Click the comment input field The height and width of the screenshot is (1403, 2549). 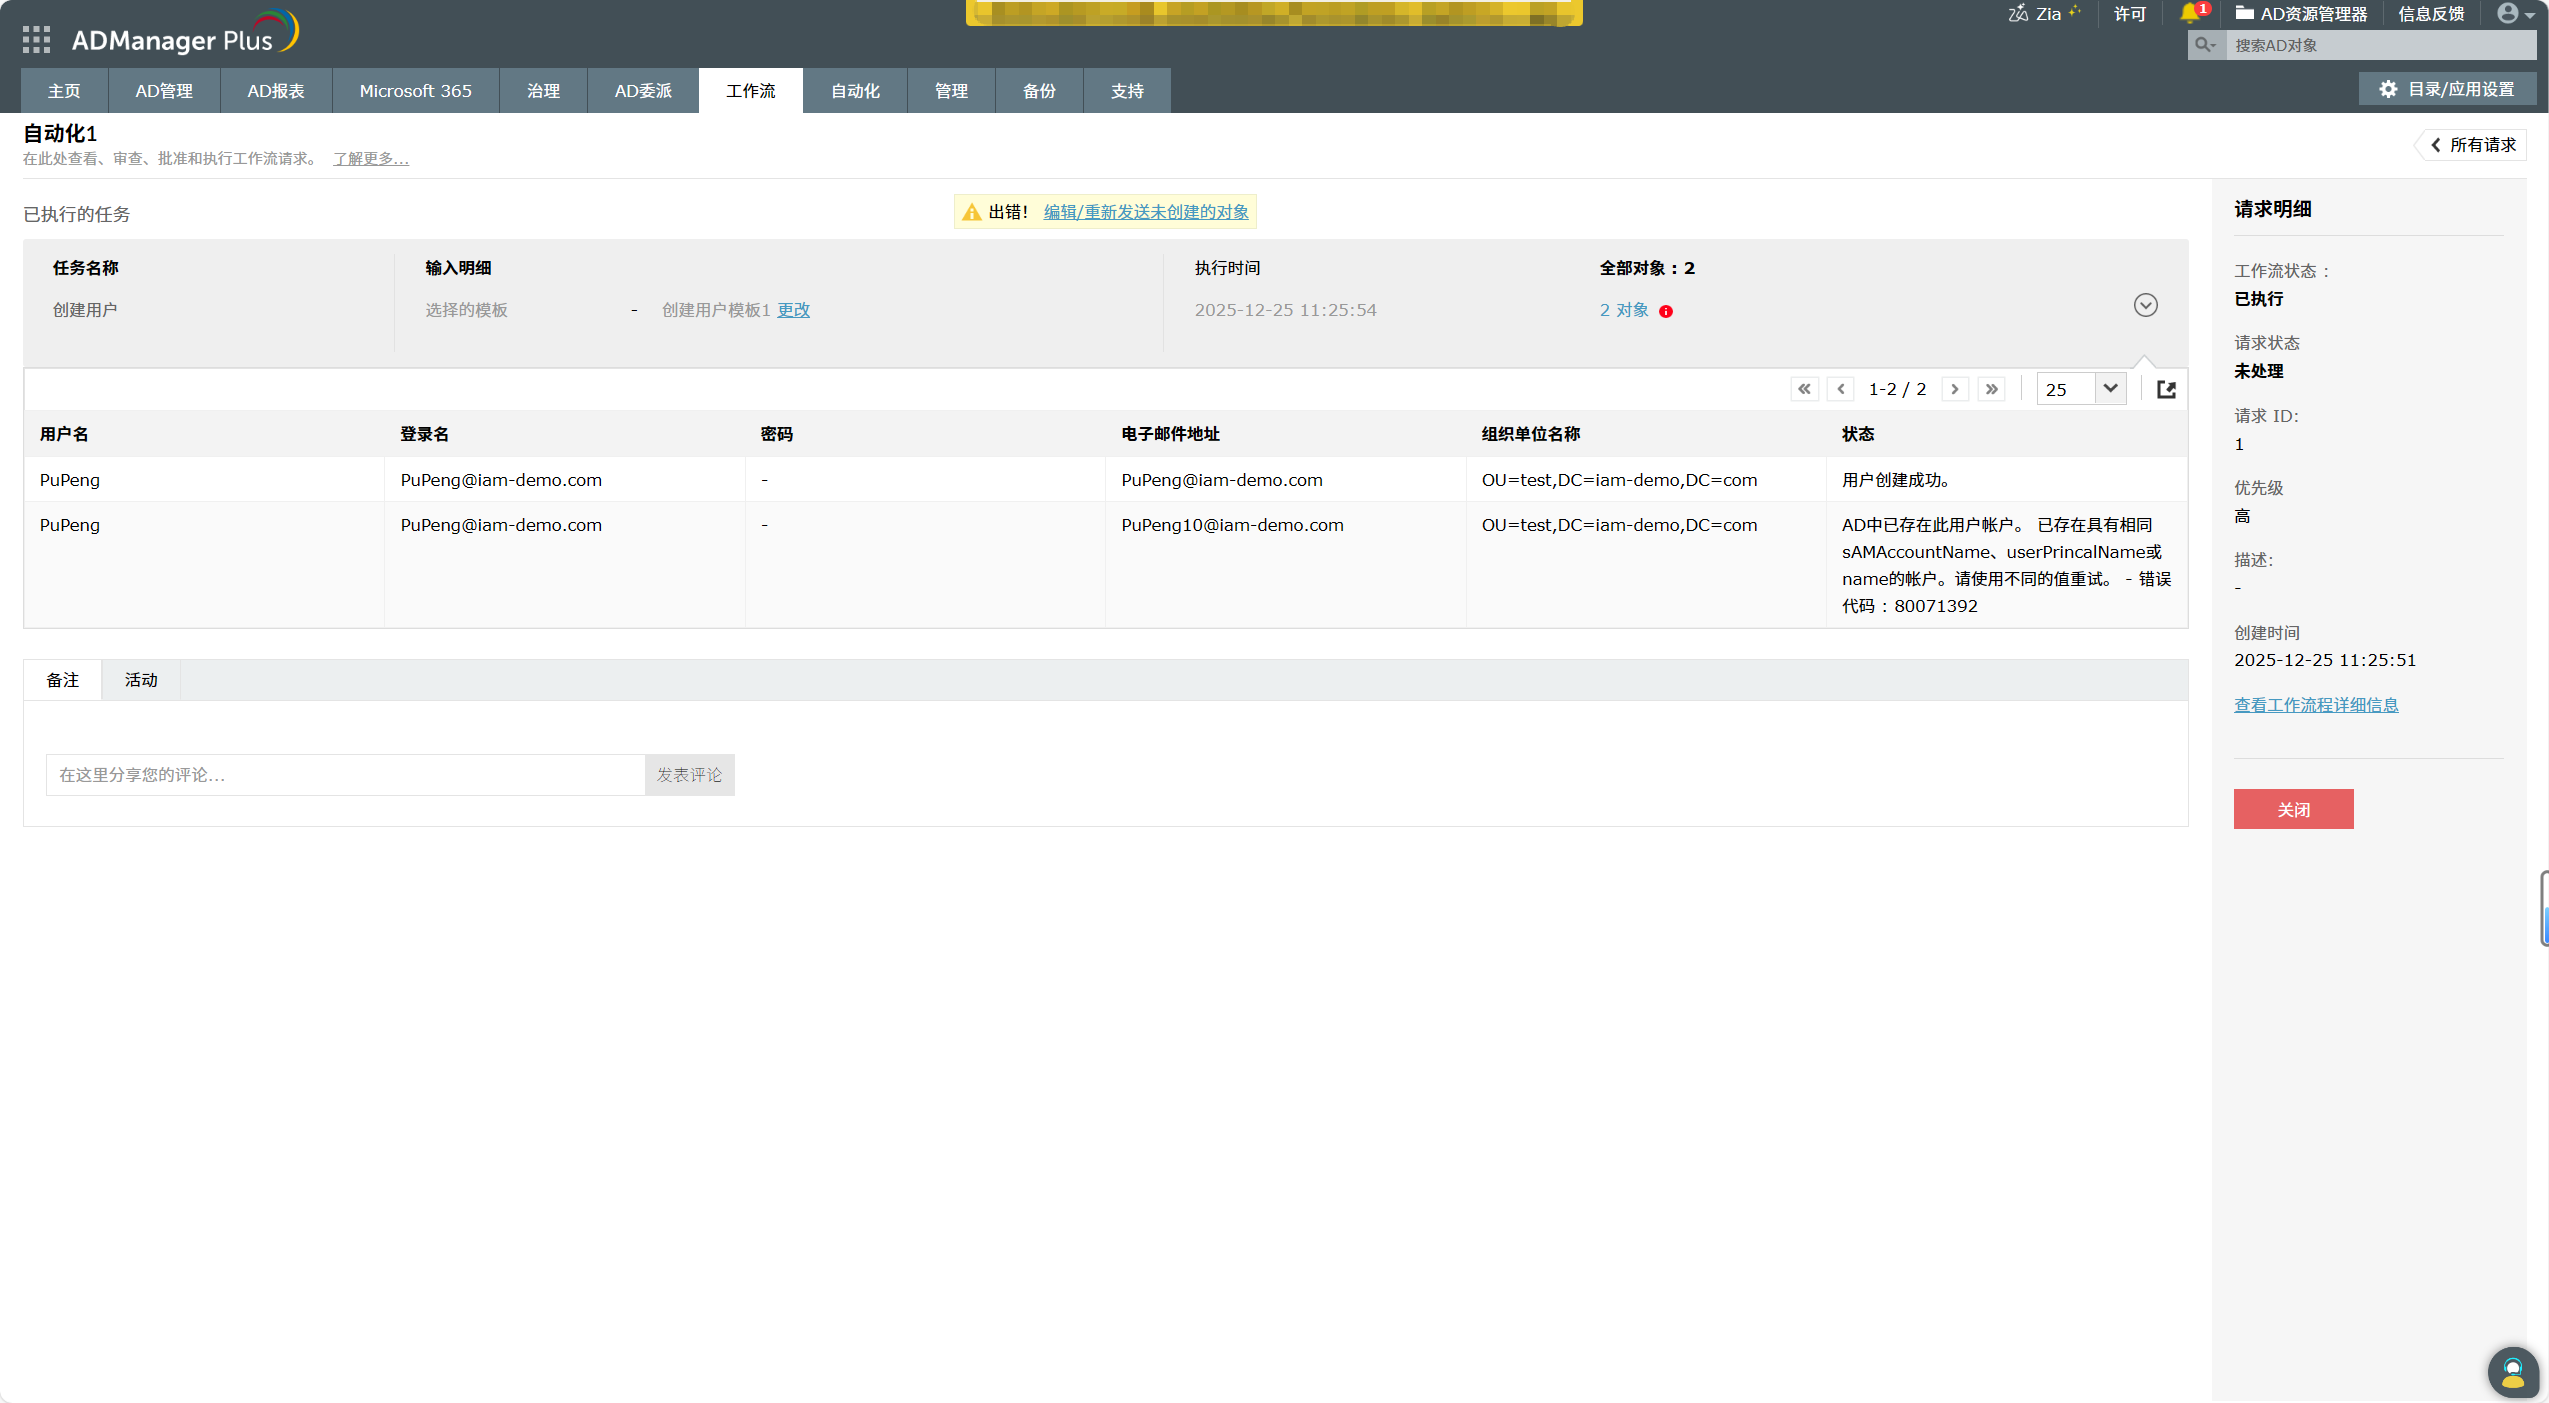[x=345, y=775]
